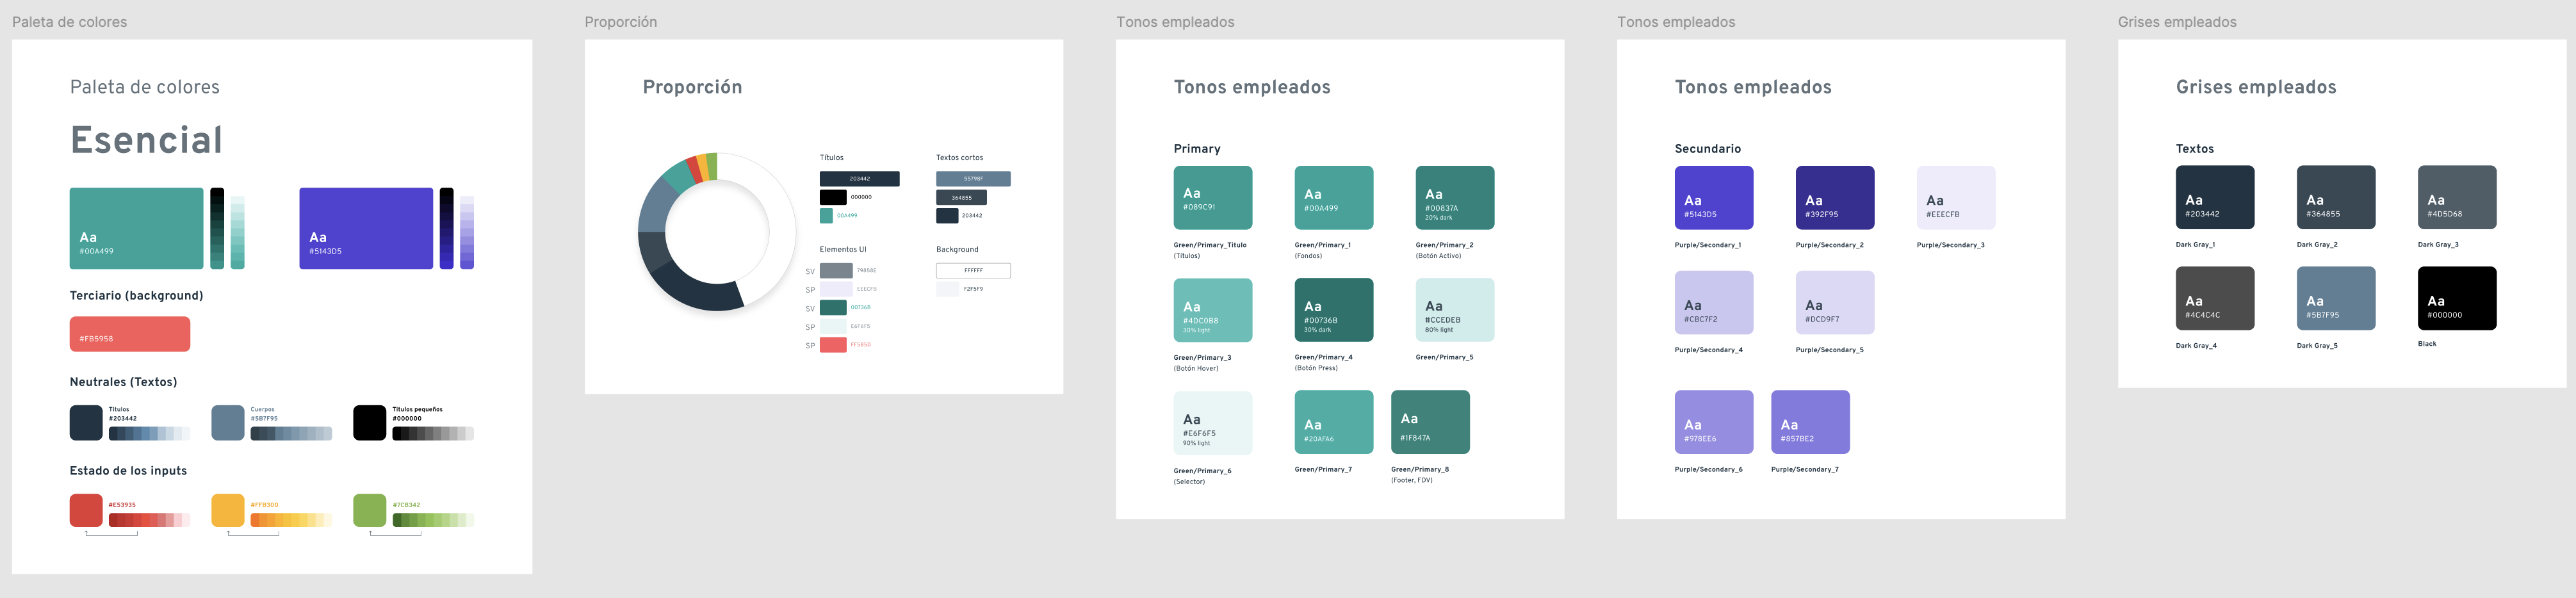Click the Green/Primary_2 Botón Activo tile
The height and width of the screenshot is (598, 2576).
tap(1455, 198)
